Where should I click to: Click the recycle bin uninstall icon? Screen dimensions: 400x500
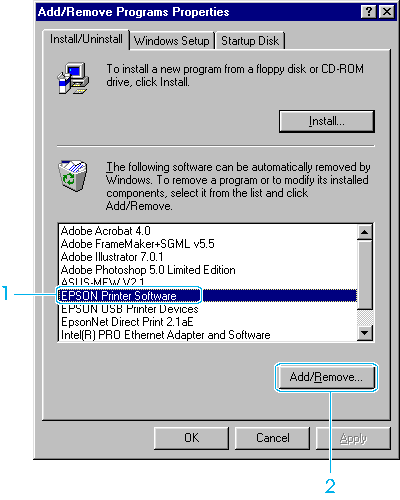pyautogui.click(x=73, y=175)
